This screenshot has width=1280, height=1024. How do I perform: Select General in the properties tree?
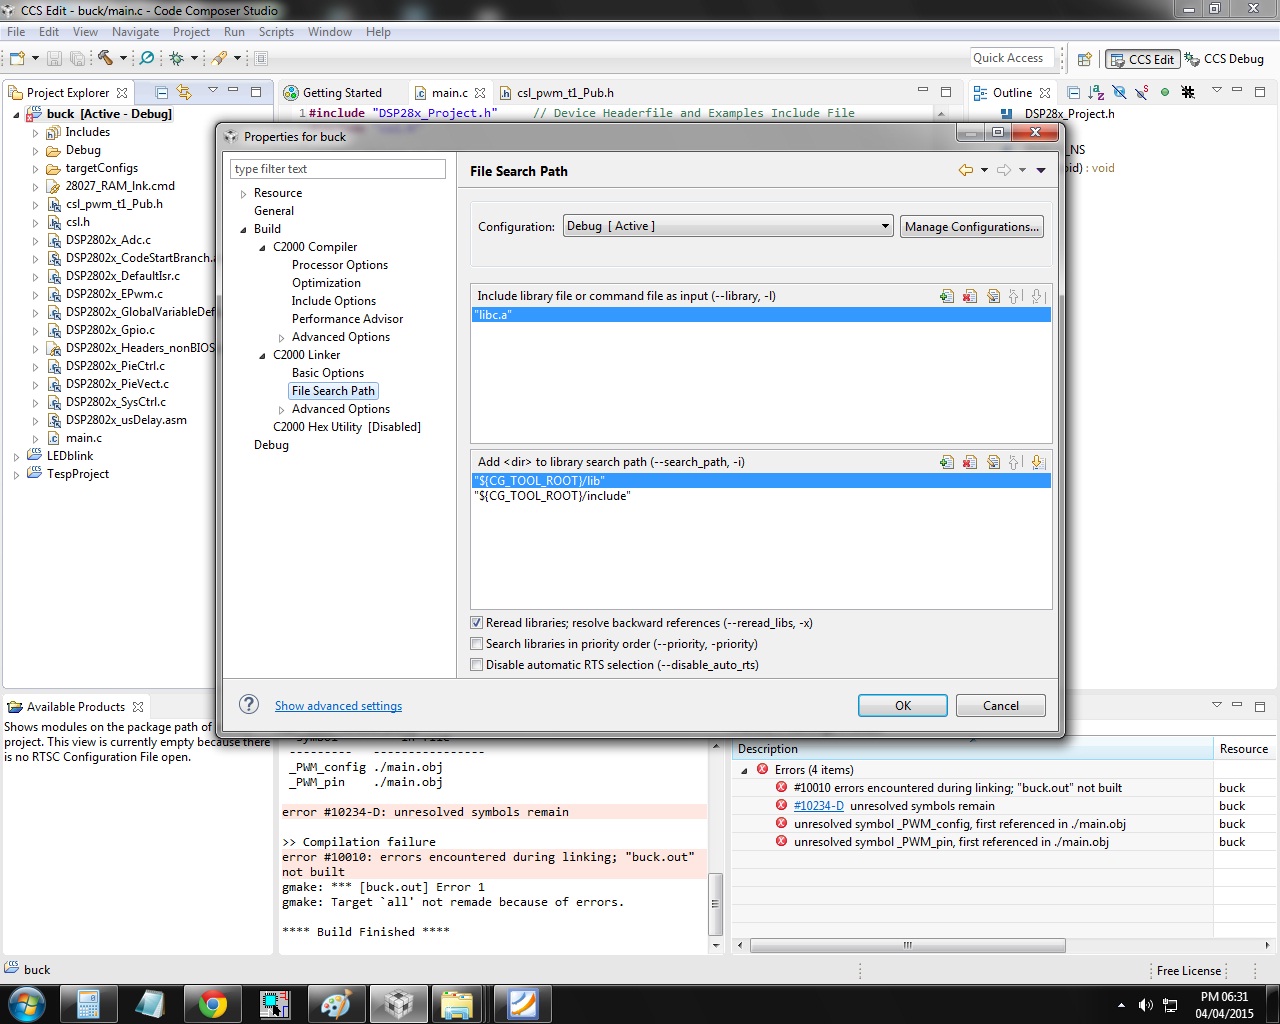point(274,211)
